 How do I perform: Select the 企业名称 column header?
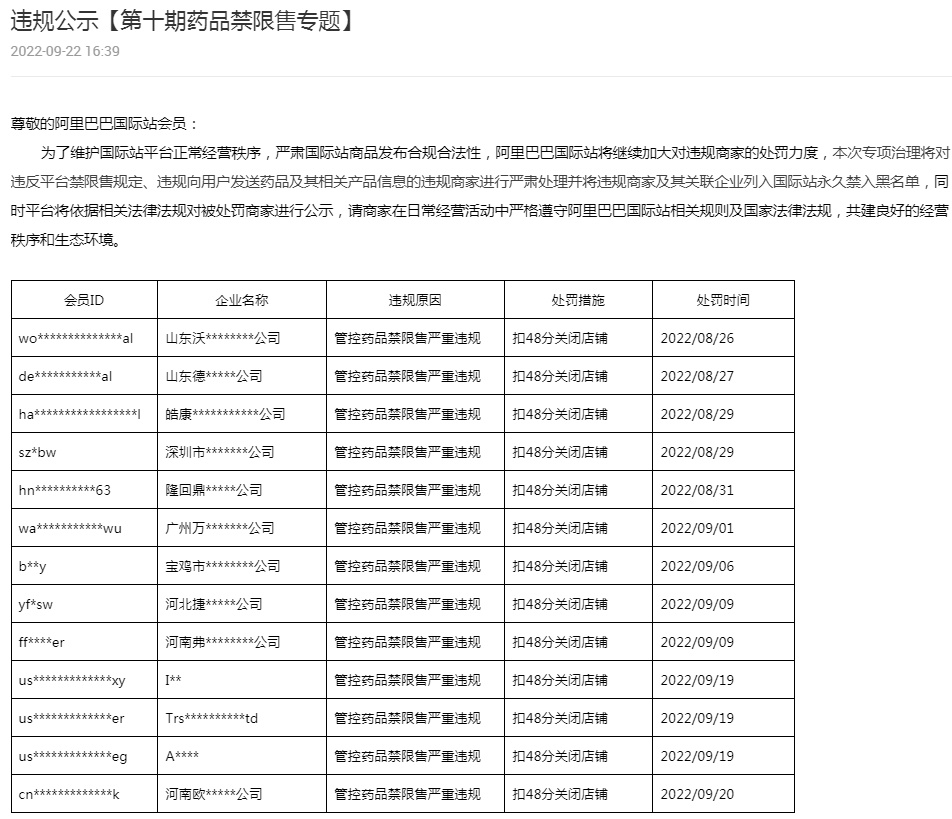[242, 300]
